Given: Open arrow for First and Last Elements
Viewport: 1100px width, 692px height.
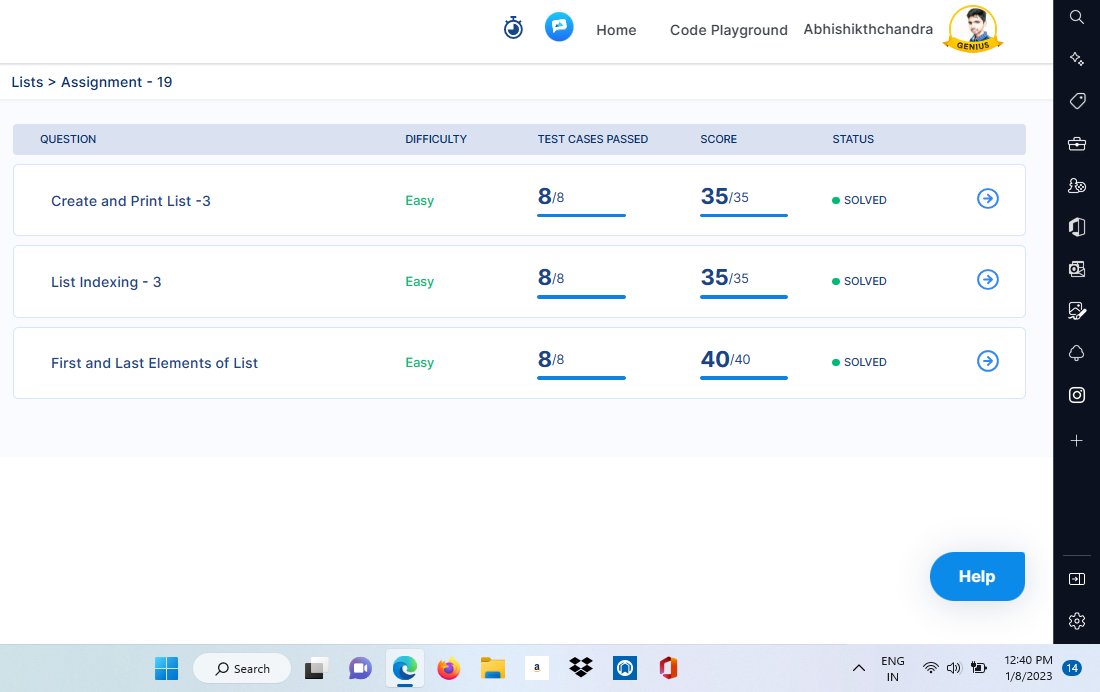Looking at the screenshot, I should point(988,361).
